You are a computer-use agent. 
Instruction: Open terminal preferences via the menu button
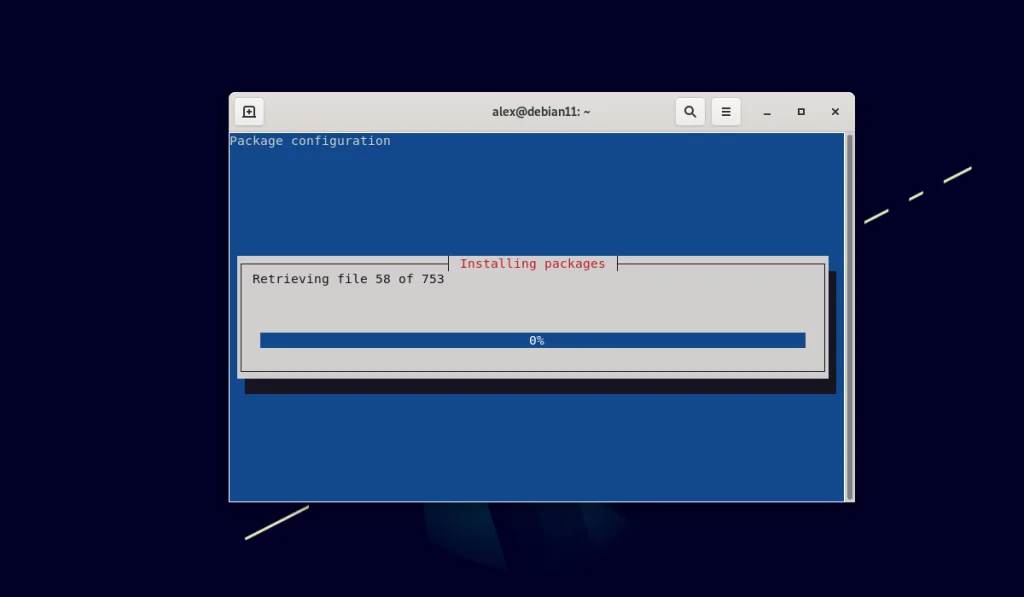(x=726, y=111)
